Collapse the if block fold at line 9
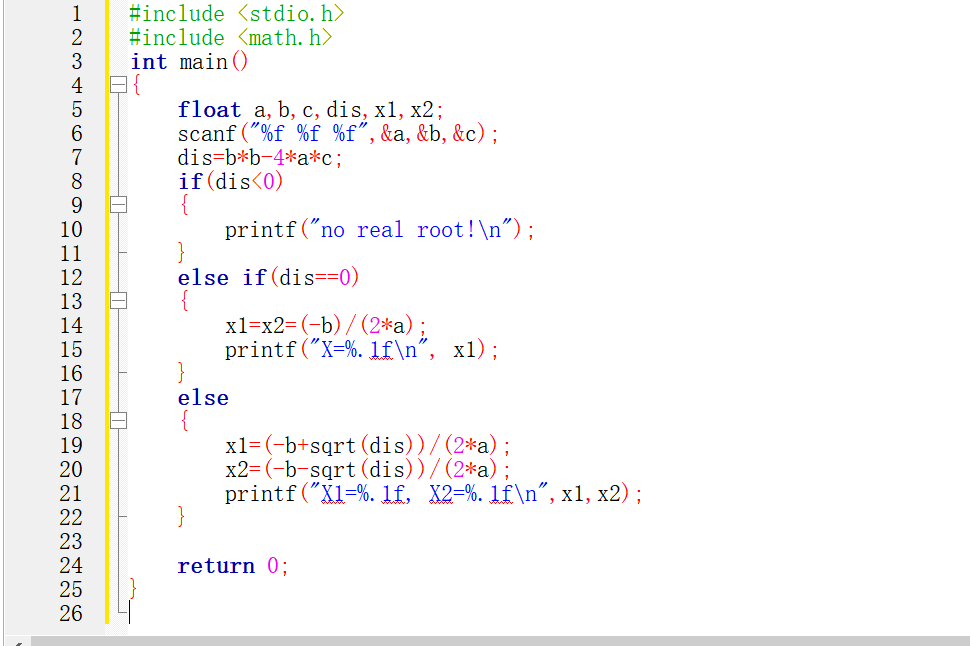This screenshot has height=646, width=970. (x=118, y=205)
